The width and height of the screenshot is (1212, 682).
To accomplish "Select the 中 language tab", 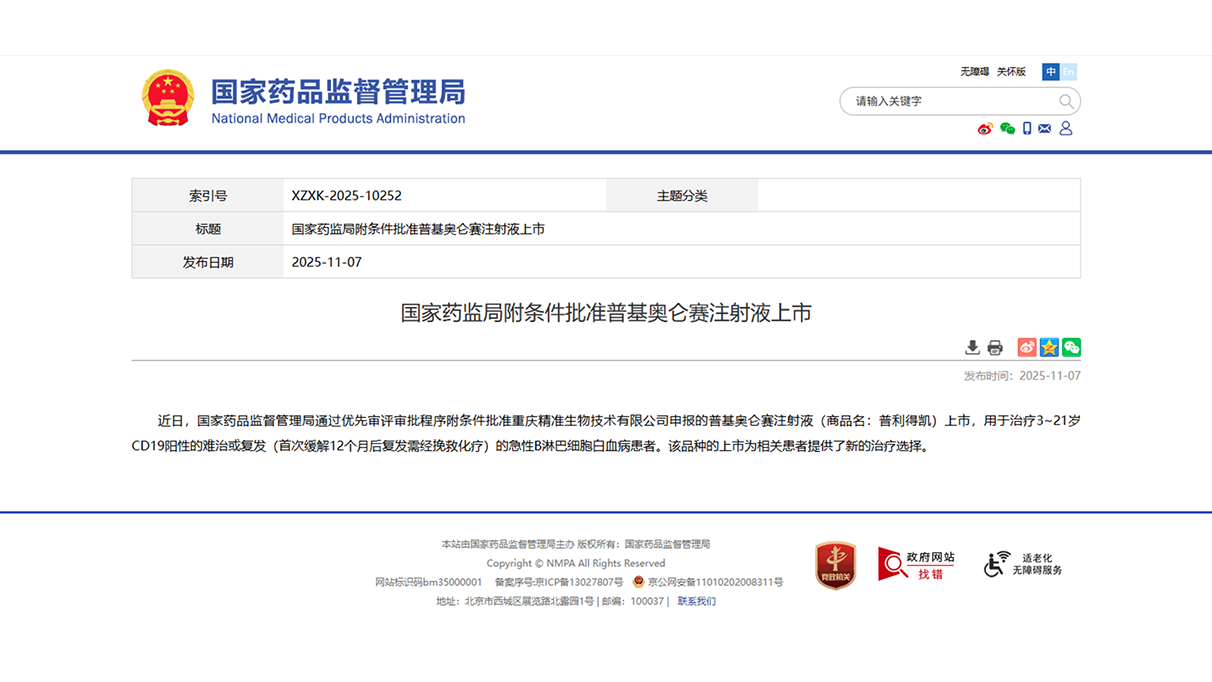I will 1049,71.
